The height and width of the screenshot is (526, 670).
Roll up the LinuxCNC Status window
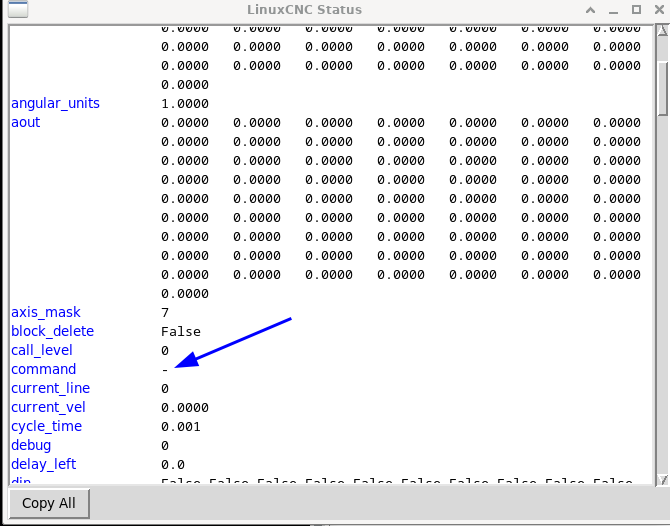(x=591, y=10)
